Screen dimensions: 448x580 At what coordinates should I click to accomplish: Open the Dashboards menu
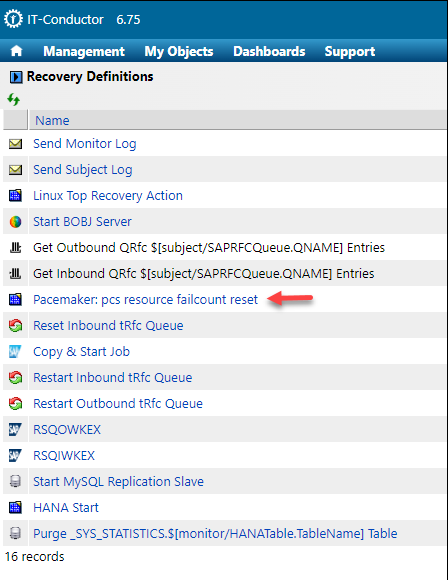click(x=269, y=51)
